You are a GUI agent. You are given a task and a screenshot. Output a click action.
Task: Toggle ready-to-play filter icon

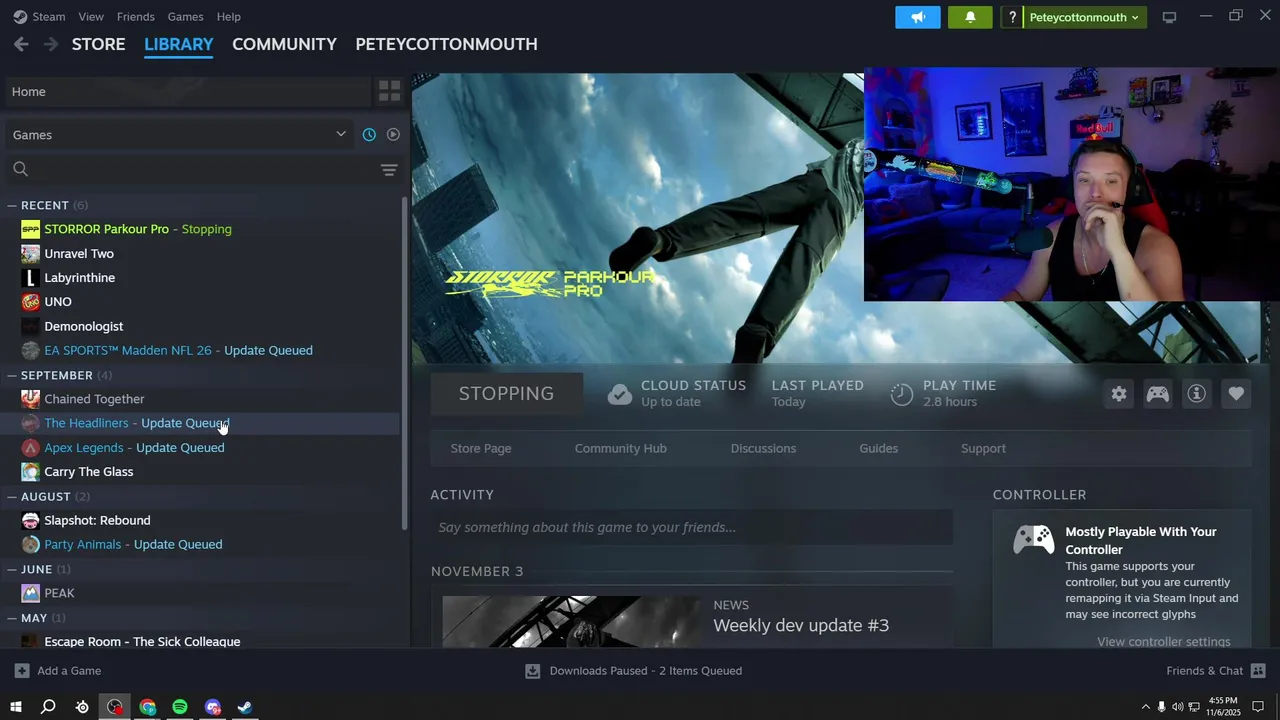point(393,134)
